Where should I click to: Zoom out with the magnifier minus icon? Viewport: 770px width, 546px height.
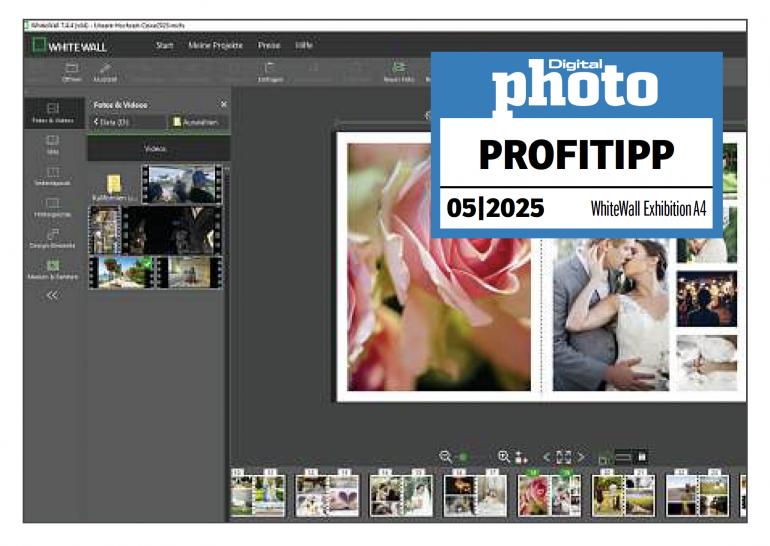[x=445, y=457]
